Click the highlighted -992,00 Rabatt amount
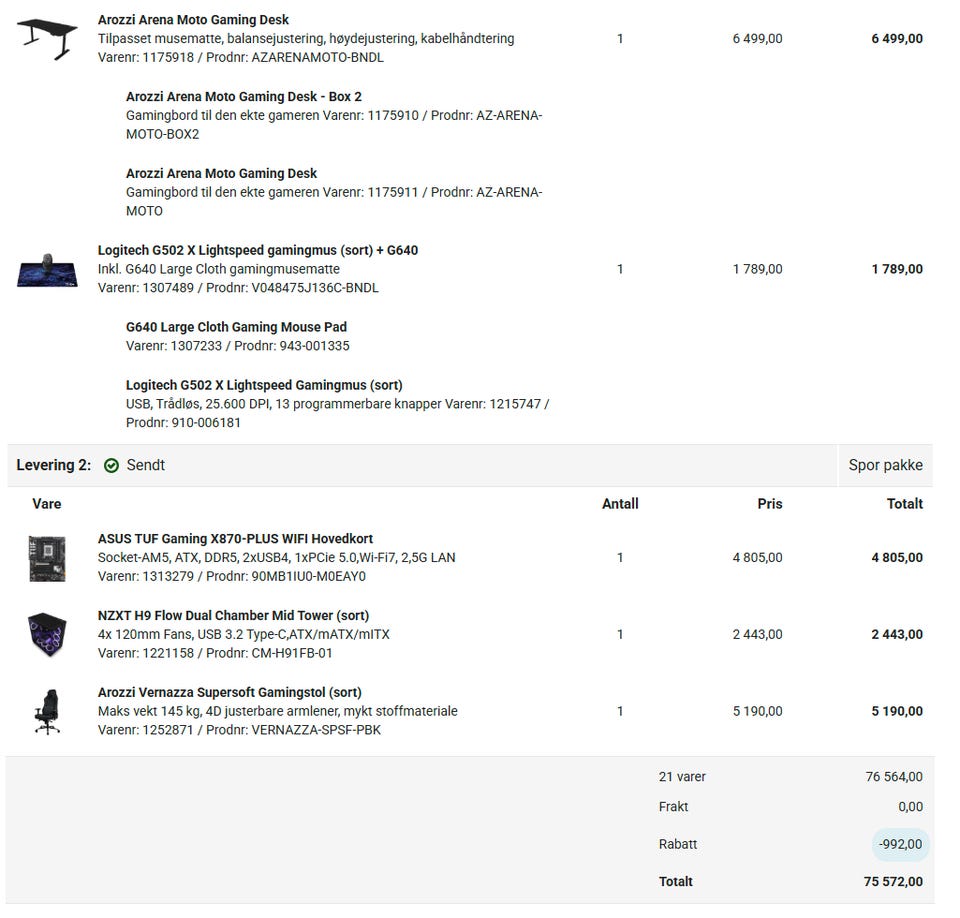The image size is (960, 918). [x=900, y=845]
